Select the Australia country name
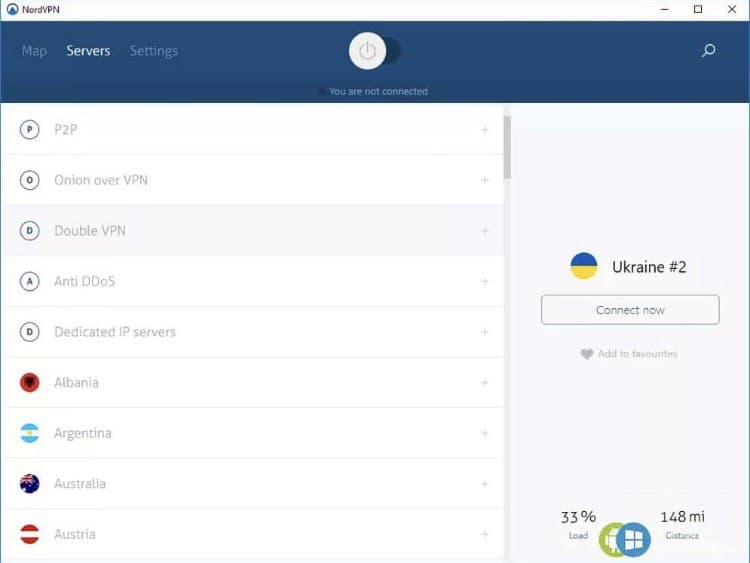 pyautogui.click(x=80, y=484)
